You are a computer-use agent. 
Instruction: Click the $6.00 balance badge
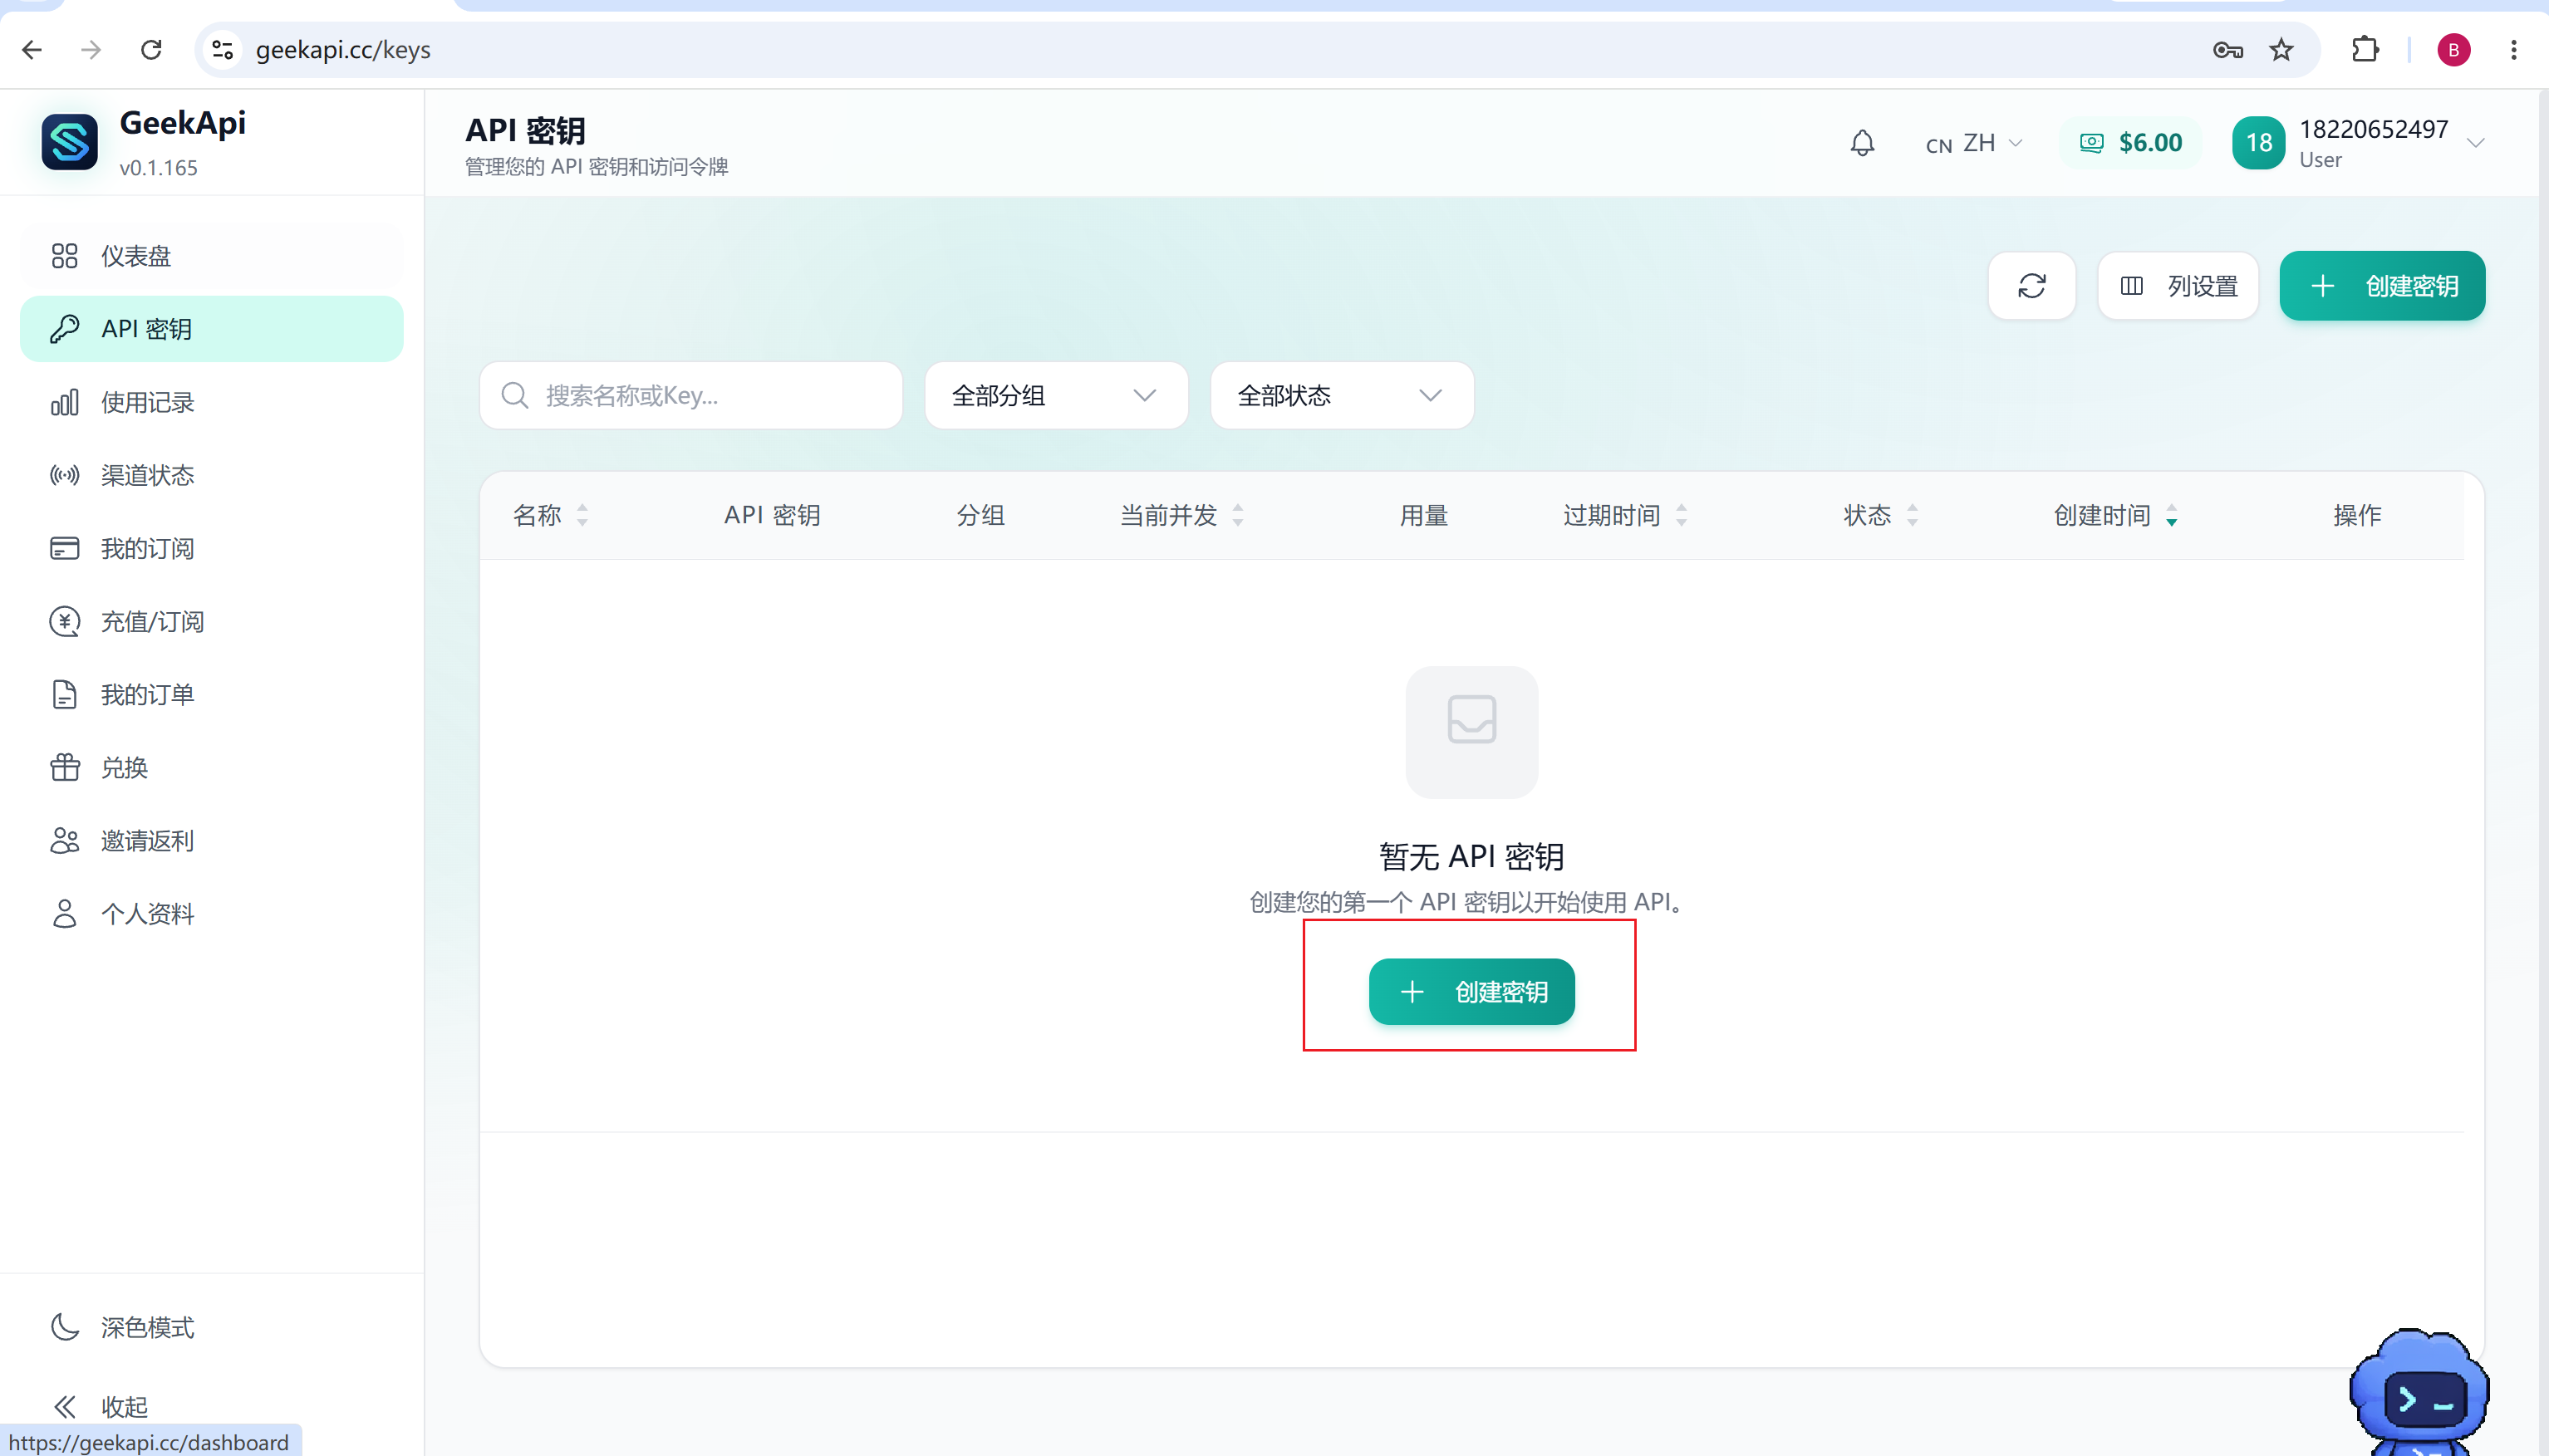2130,143
